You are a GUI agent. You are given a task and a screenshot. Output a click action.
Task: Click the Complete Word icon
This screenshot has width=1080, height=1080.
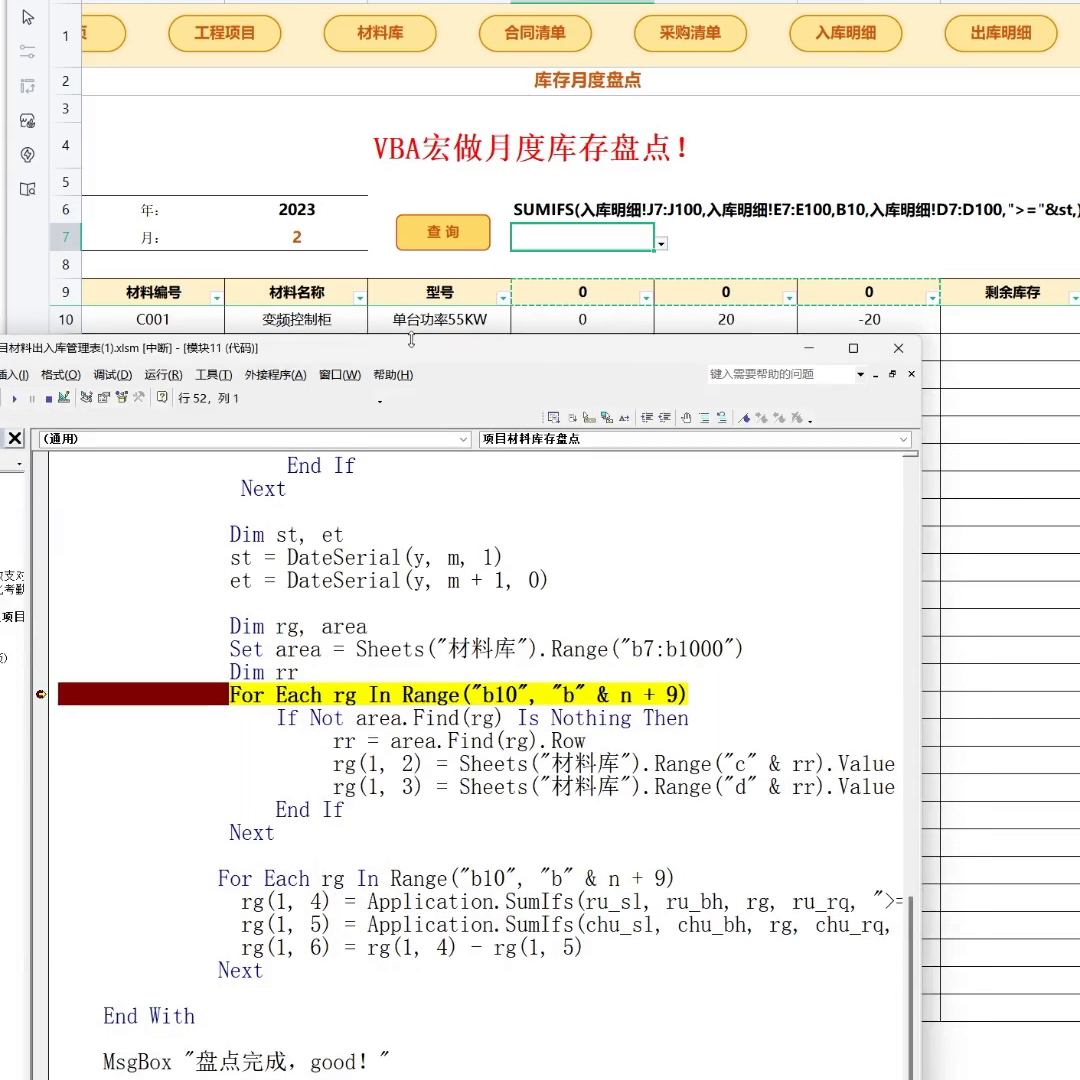(624, 417)
